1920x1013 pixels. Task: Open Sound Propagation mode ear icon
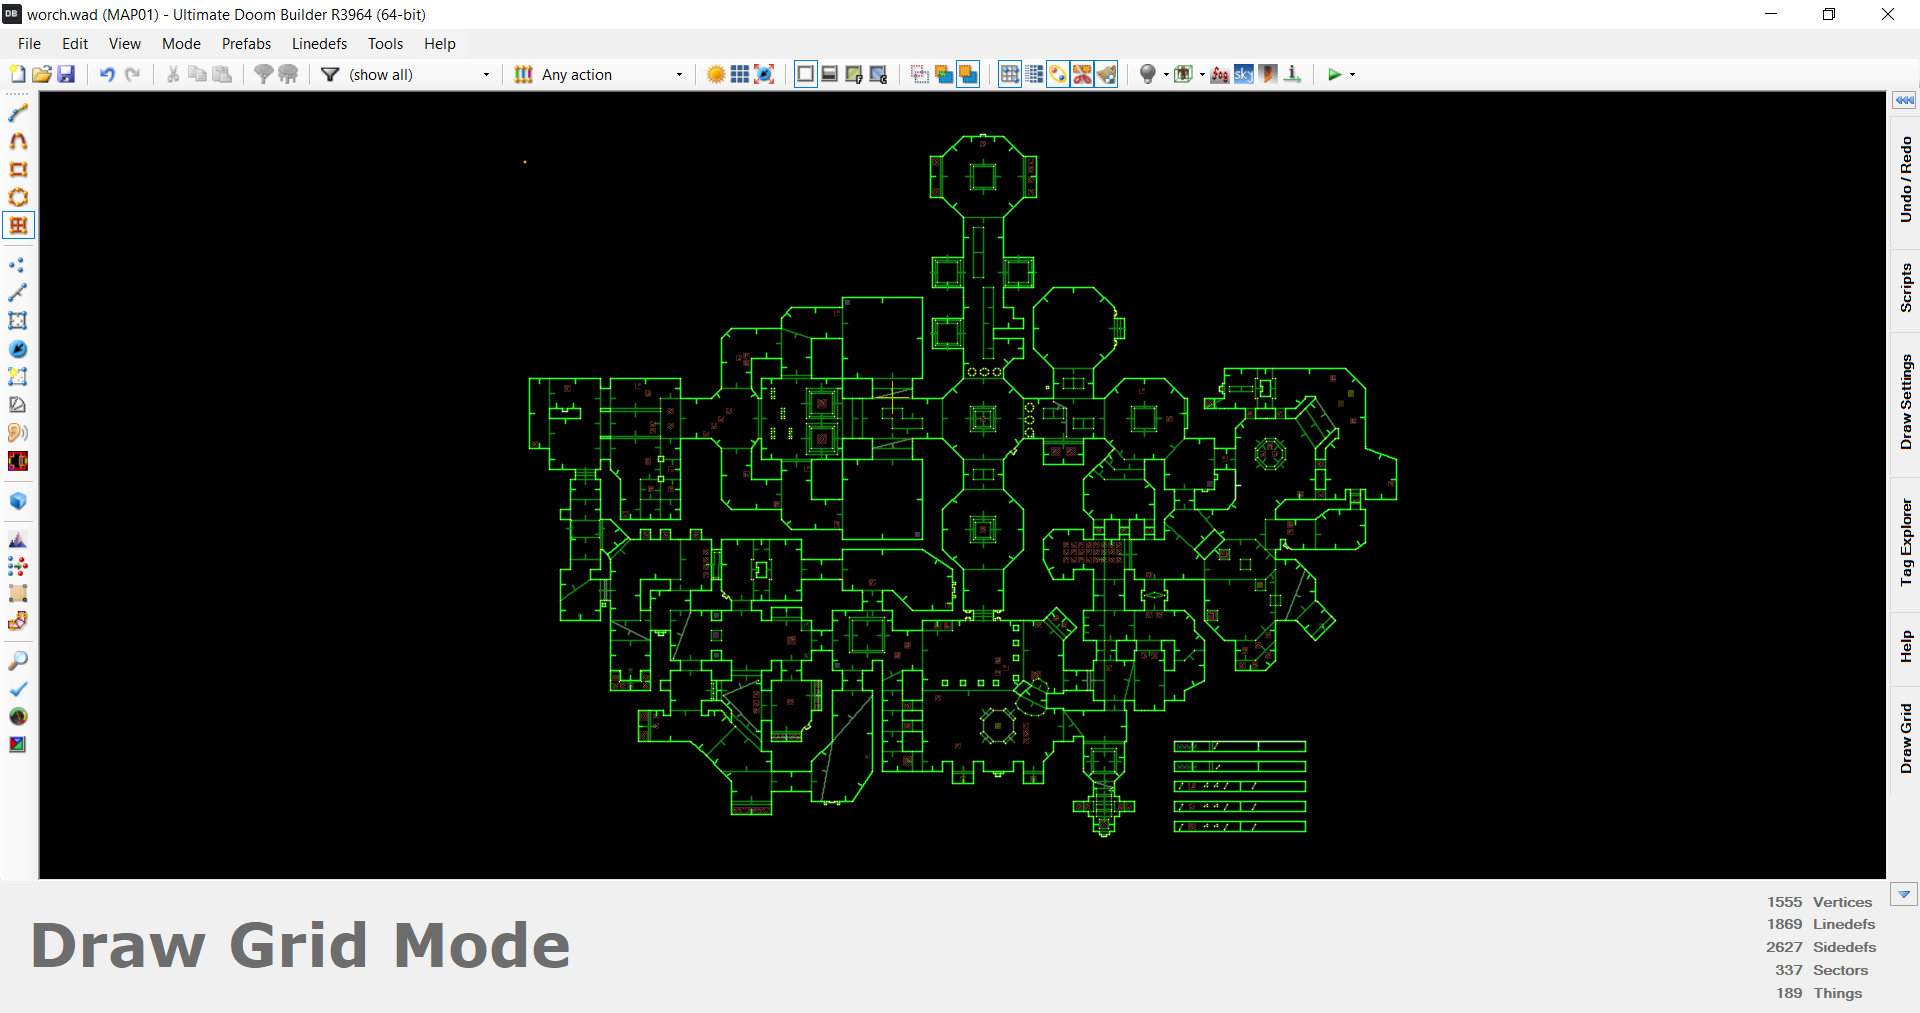tap(18, 433)
